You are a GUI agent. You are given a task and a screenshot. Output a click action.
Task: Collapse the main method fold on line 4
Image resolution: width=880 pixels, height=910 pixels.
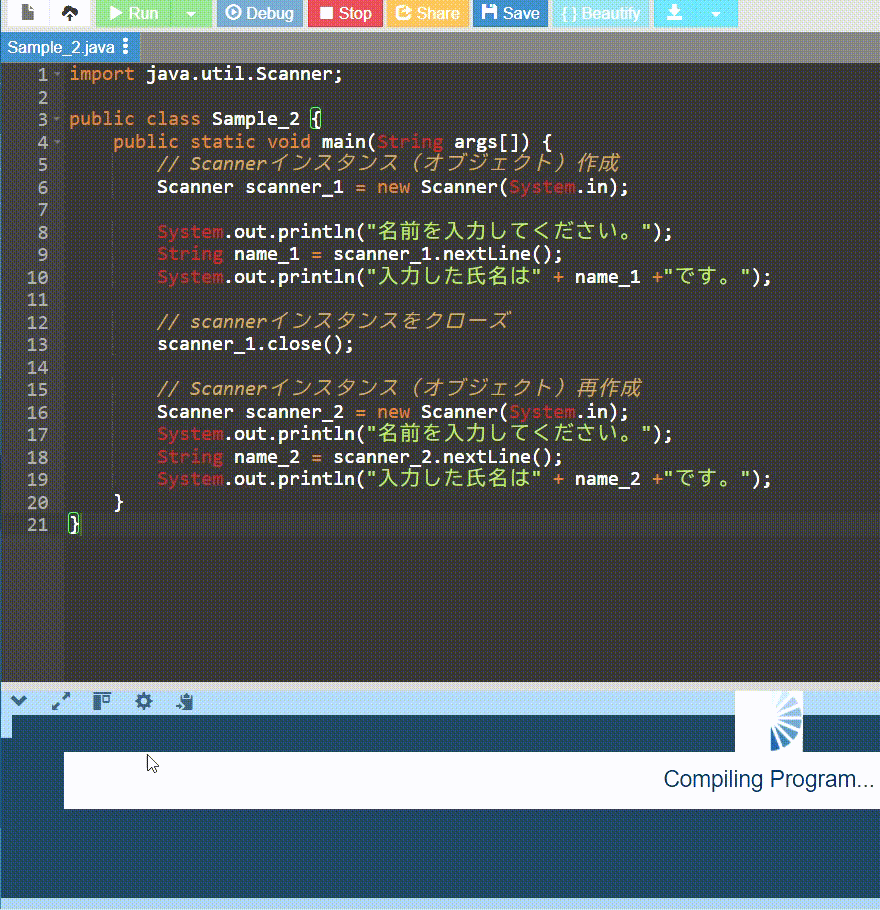[x=57, y=142]
